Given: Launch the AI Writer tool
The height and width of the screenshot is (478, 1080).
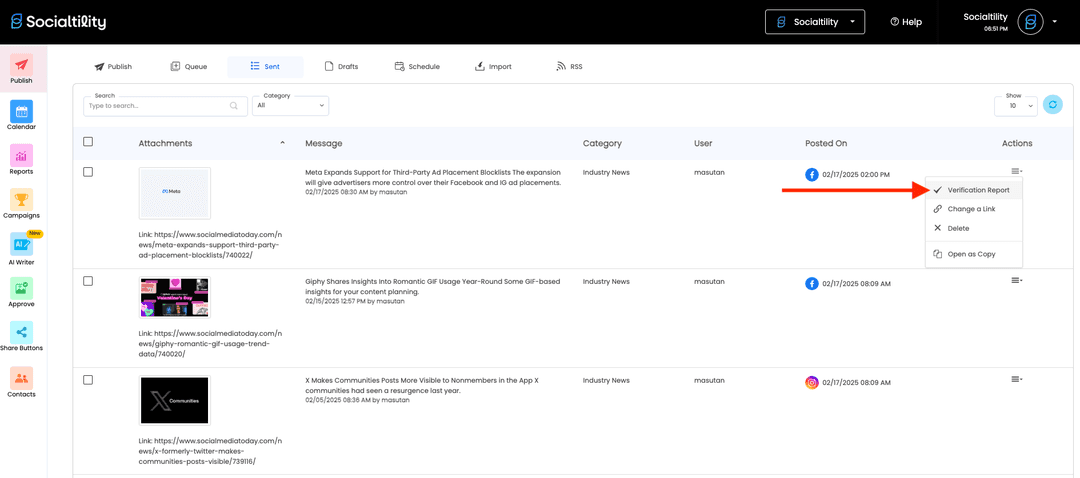Looking at the screenshot, I should 21,246.
